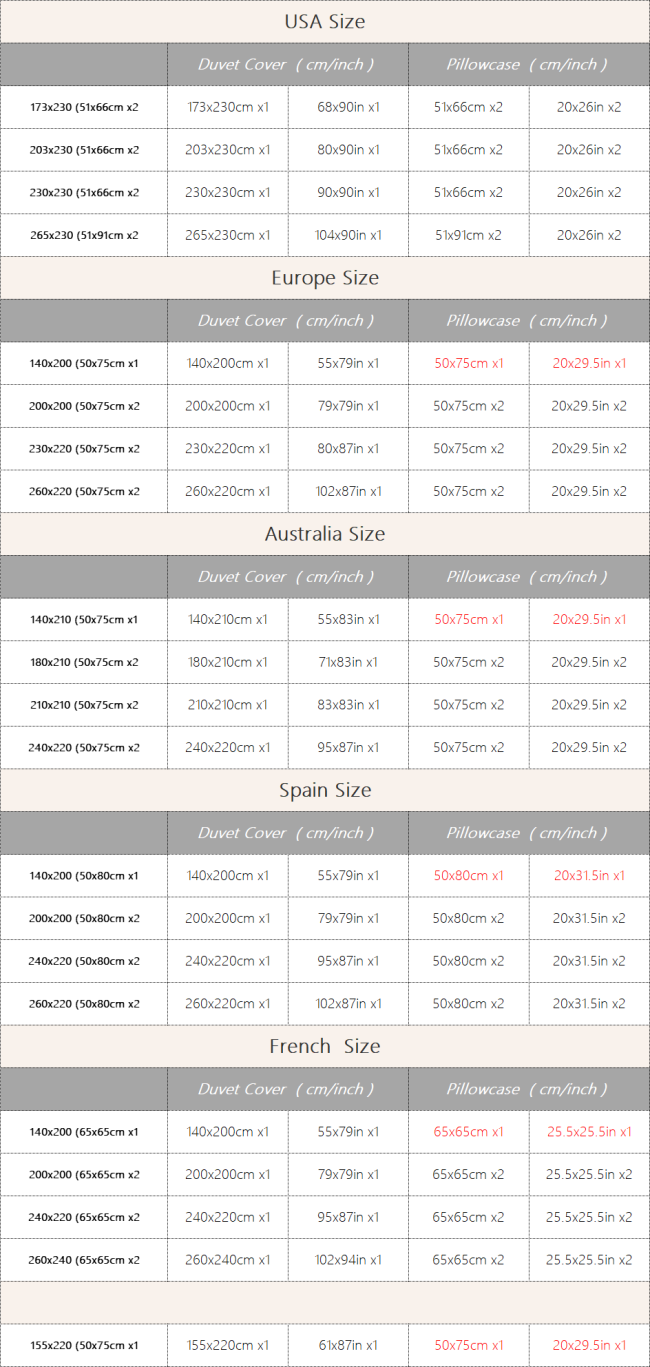
Task: Click the Pillowcase header under Spain Size
Action: coord(527,833)
